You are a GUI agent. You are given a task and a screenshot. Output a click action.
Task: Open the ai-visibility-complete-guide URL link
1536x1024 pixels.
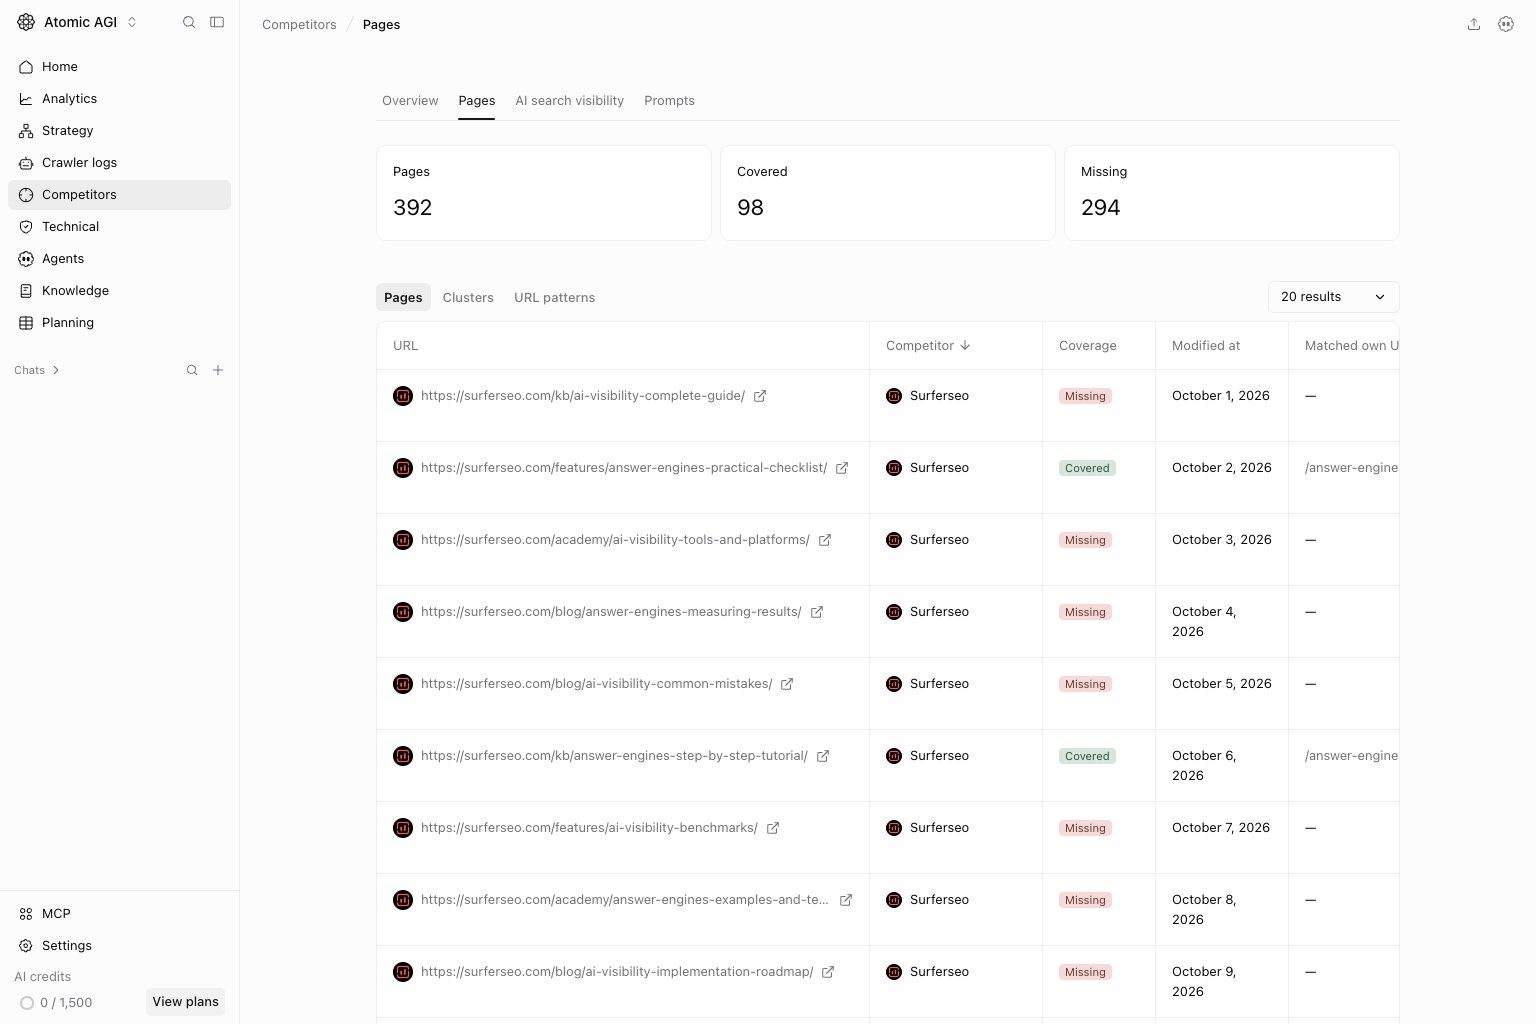[x=583, y=396]
